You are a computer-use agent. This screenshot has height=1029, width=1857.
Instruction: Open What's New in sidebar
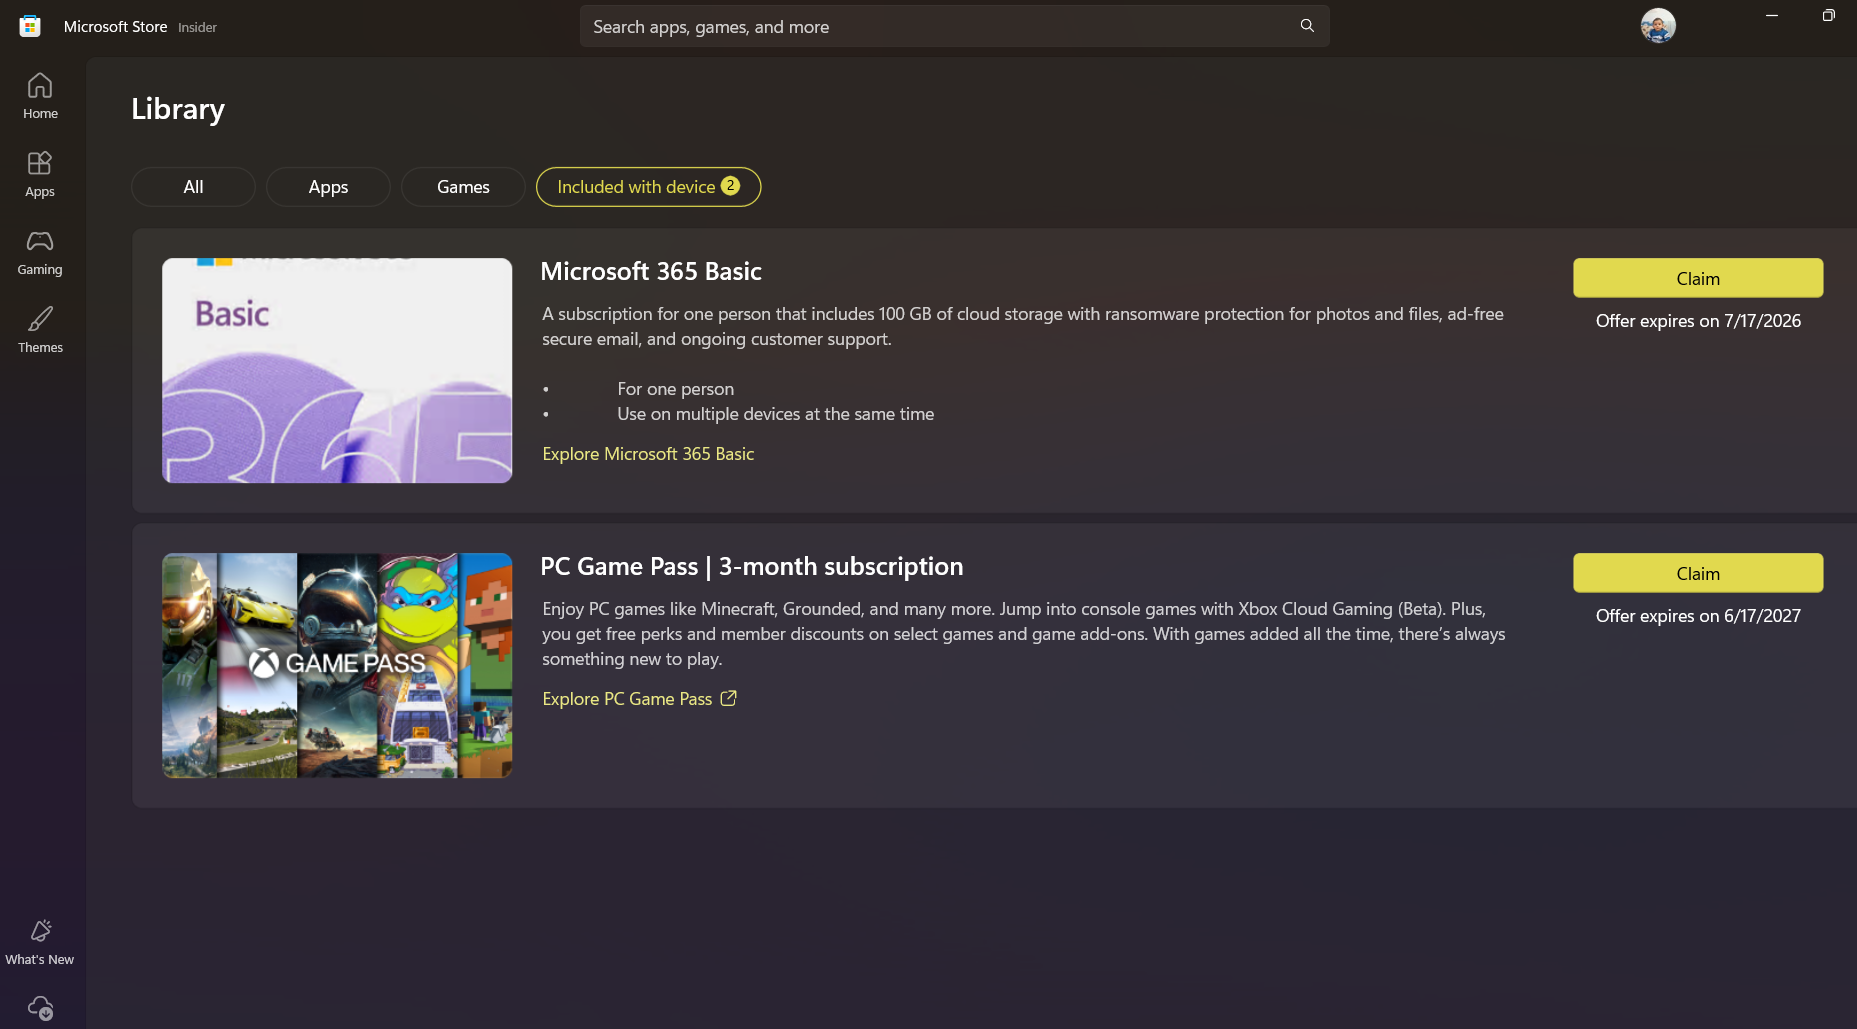click(x=40, y=942)
